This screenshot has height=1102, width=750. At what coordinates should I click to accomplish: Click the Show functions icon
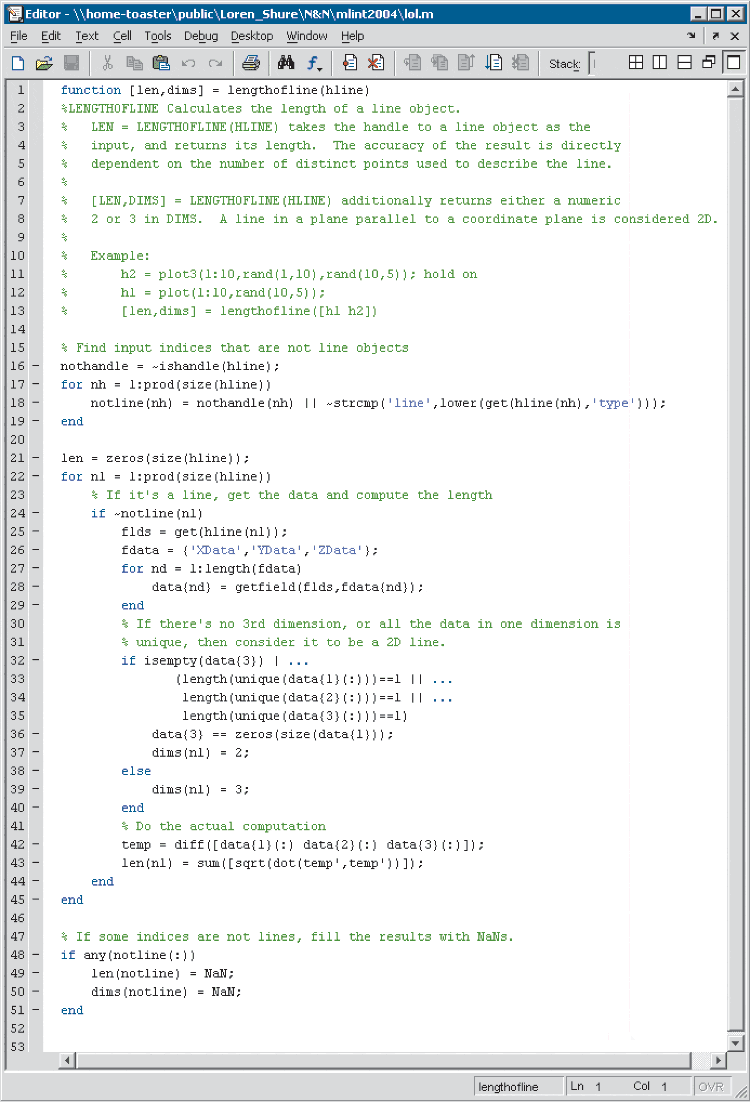314,63
